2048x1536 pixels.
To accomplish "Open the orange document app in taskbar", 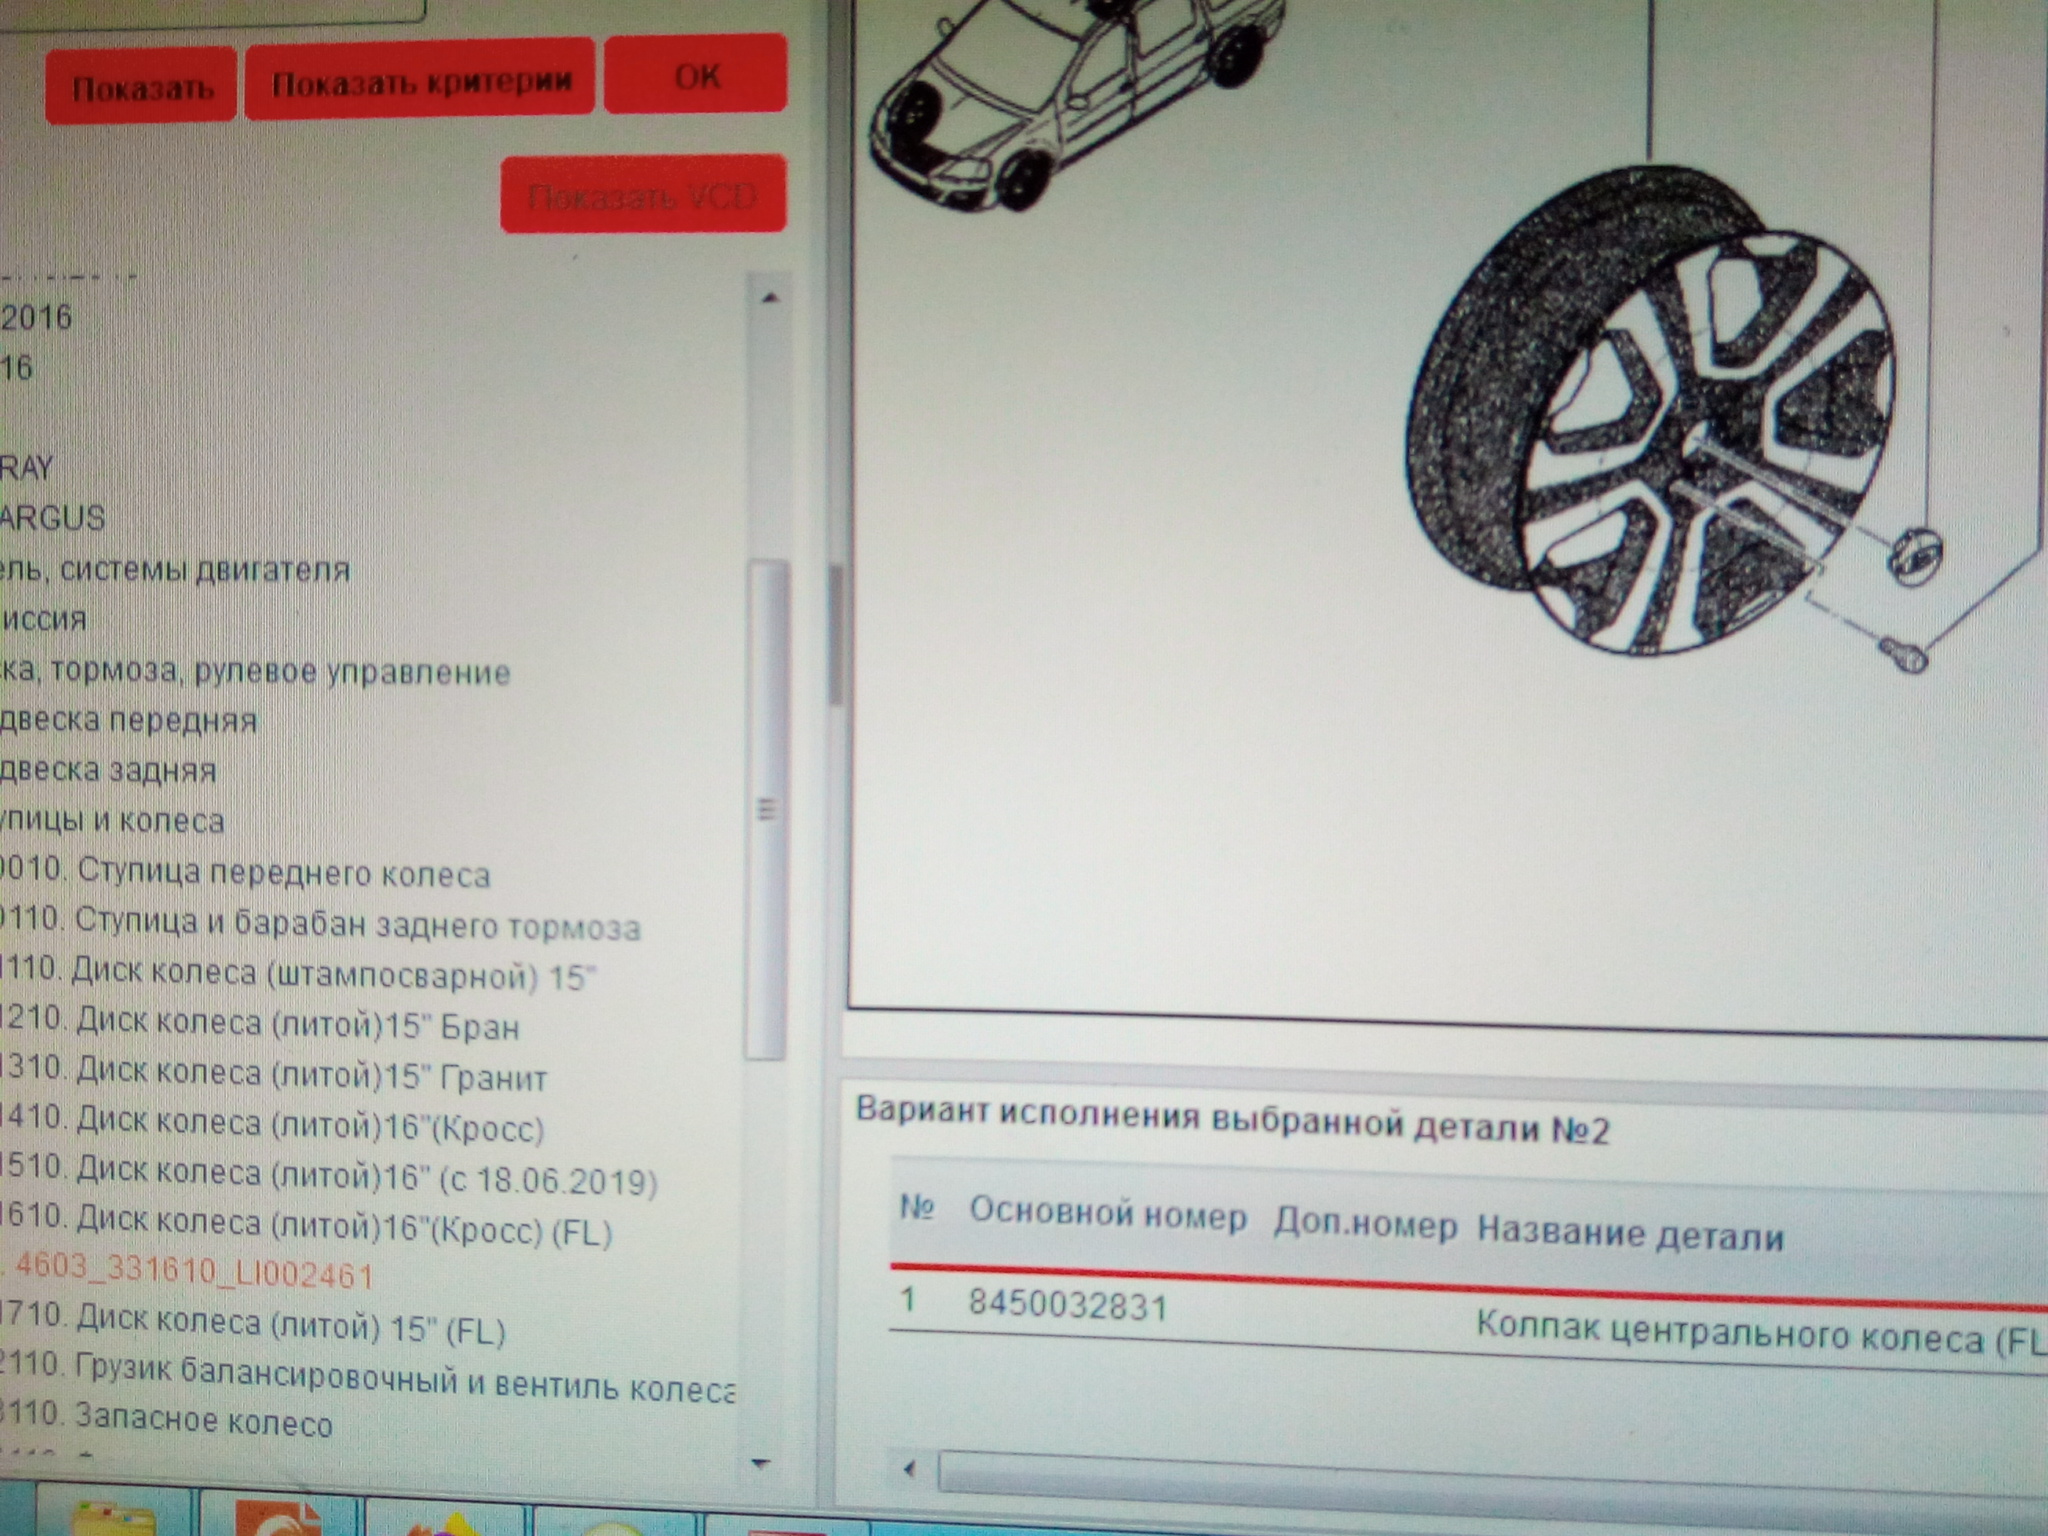I will pos(278,1519).
